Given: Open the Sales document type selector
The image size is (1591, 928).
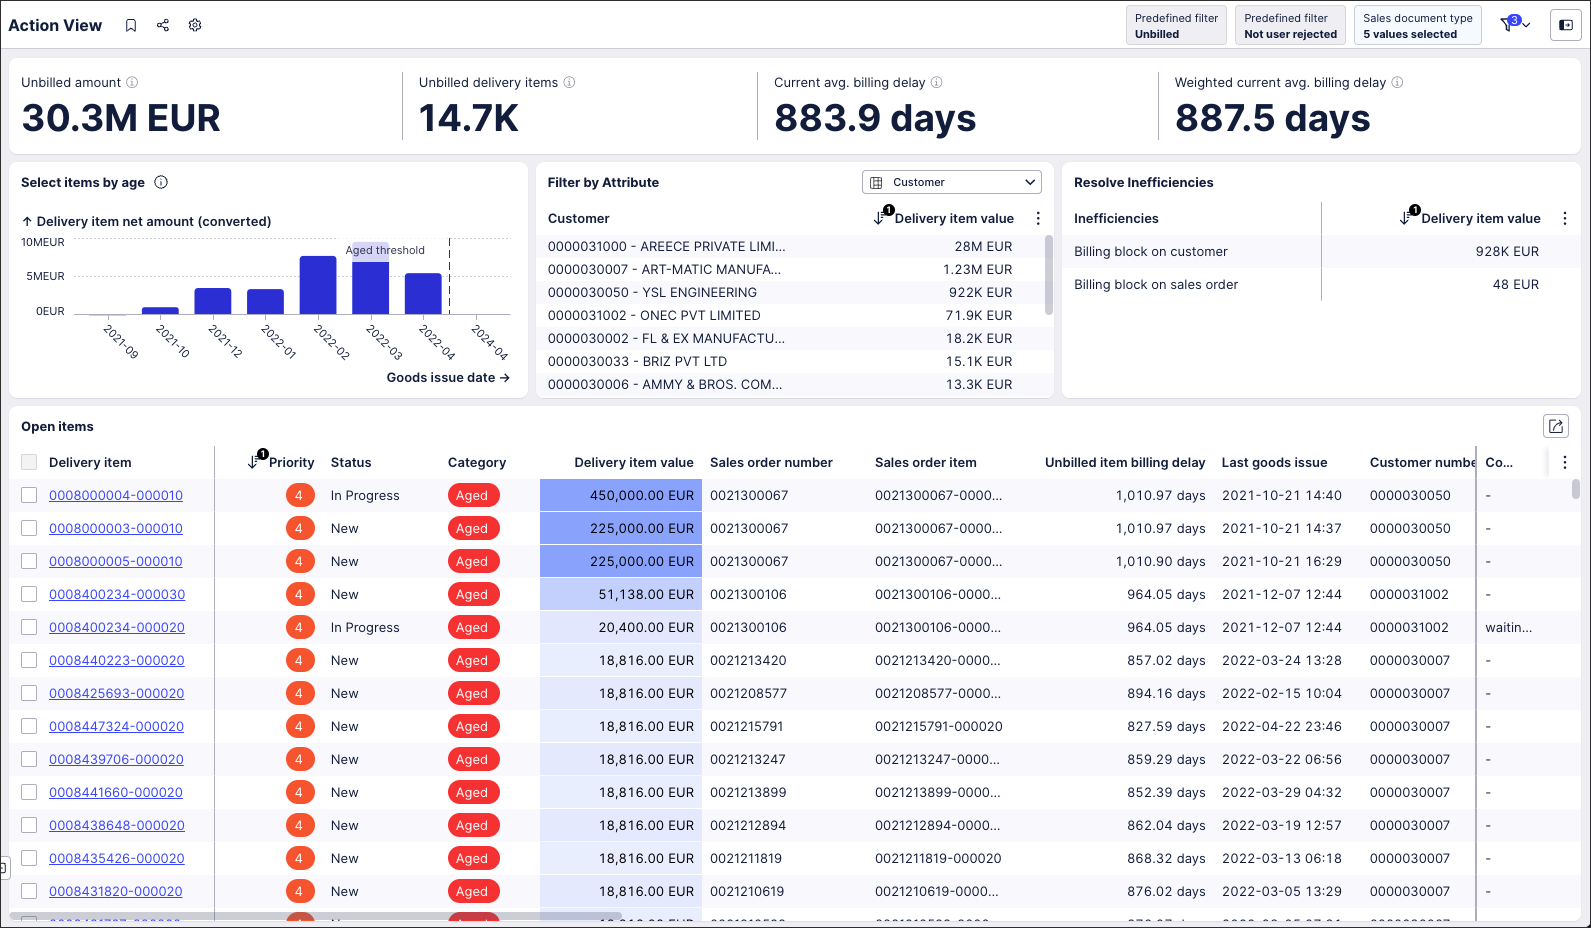Looking at the screenshot, I should (1417, 25).
